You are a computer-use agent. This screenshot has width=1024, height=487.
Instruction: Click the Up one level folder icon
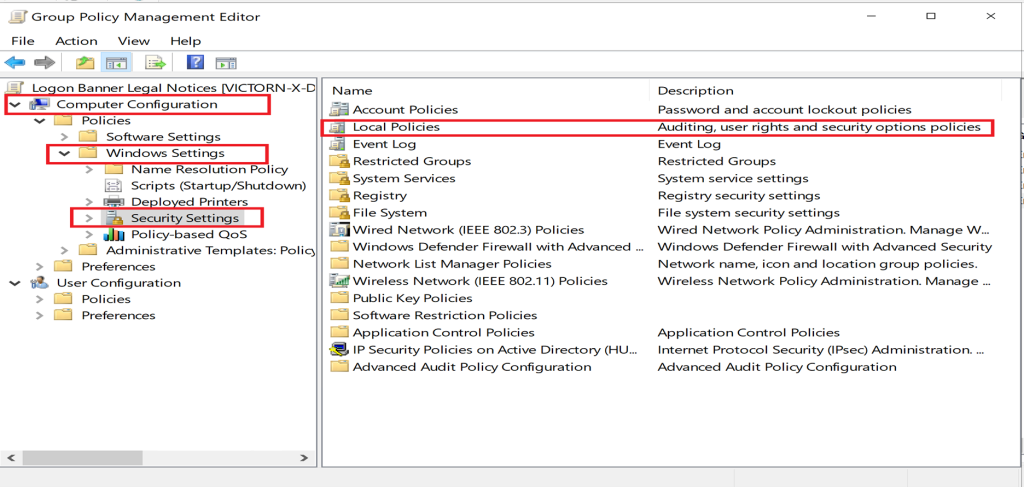pyautogui.click(x=85, y=63)
